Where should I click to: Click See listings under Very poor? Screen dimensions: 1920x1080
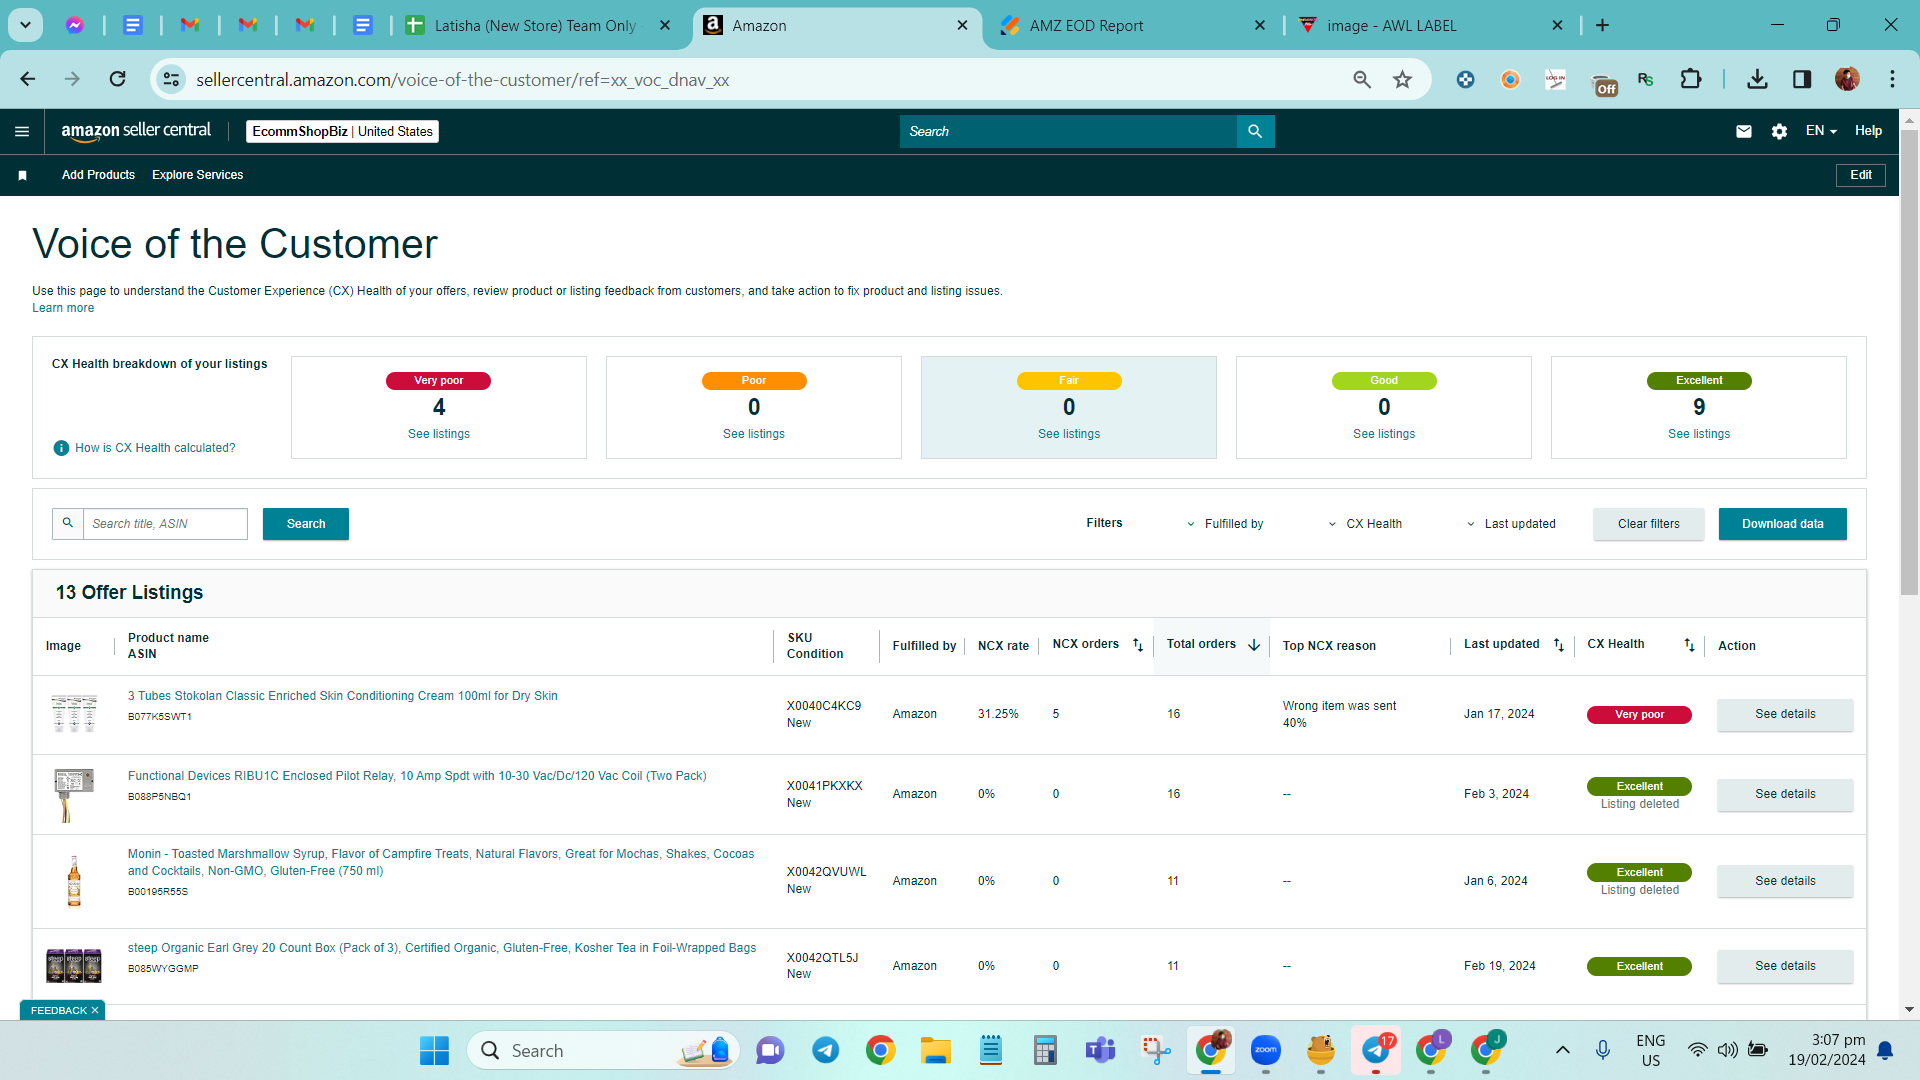click(439, 434)
